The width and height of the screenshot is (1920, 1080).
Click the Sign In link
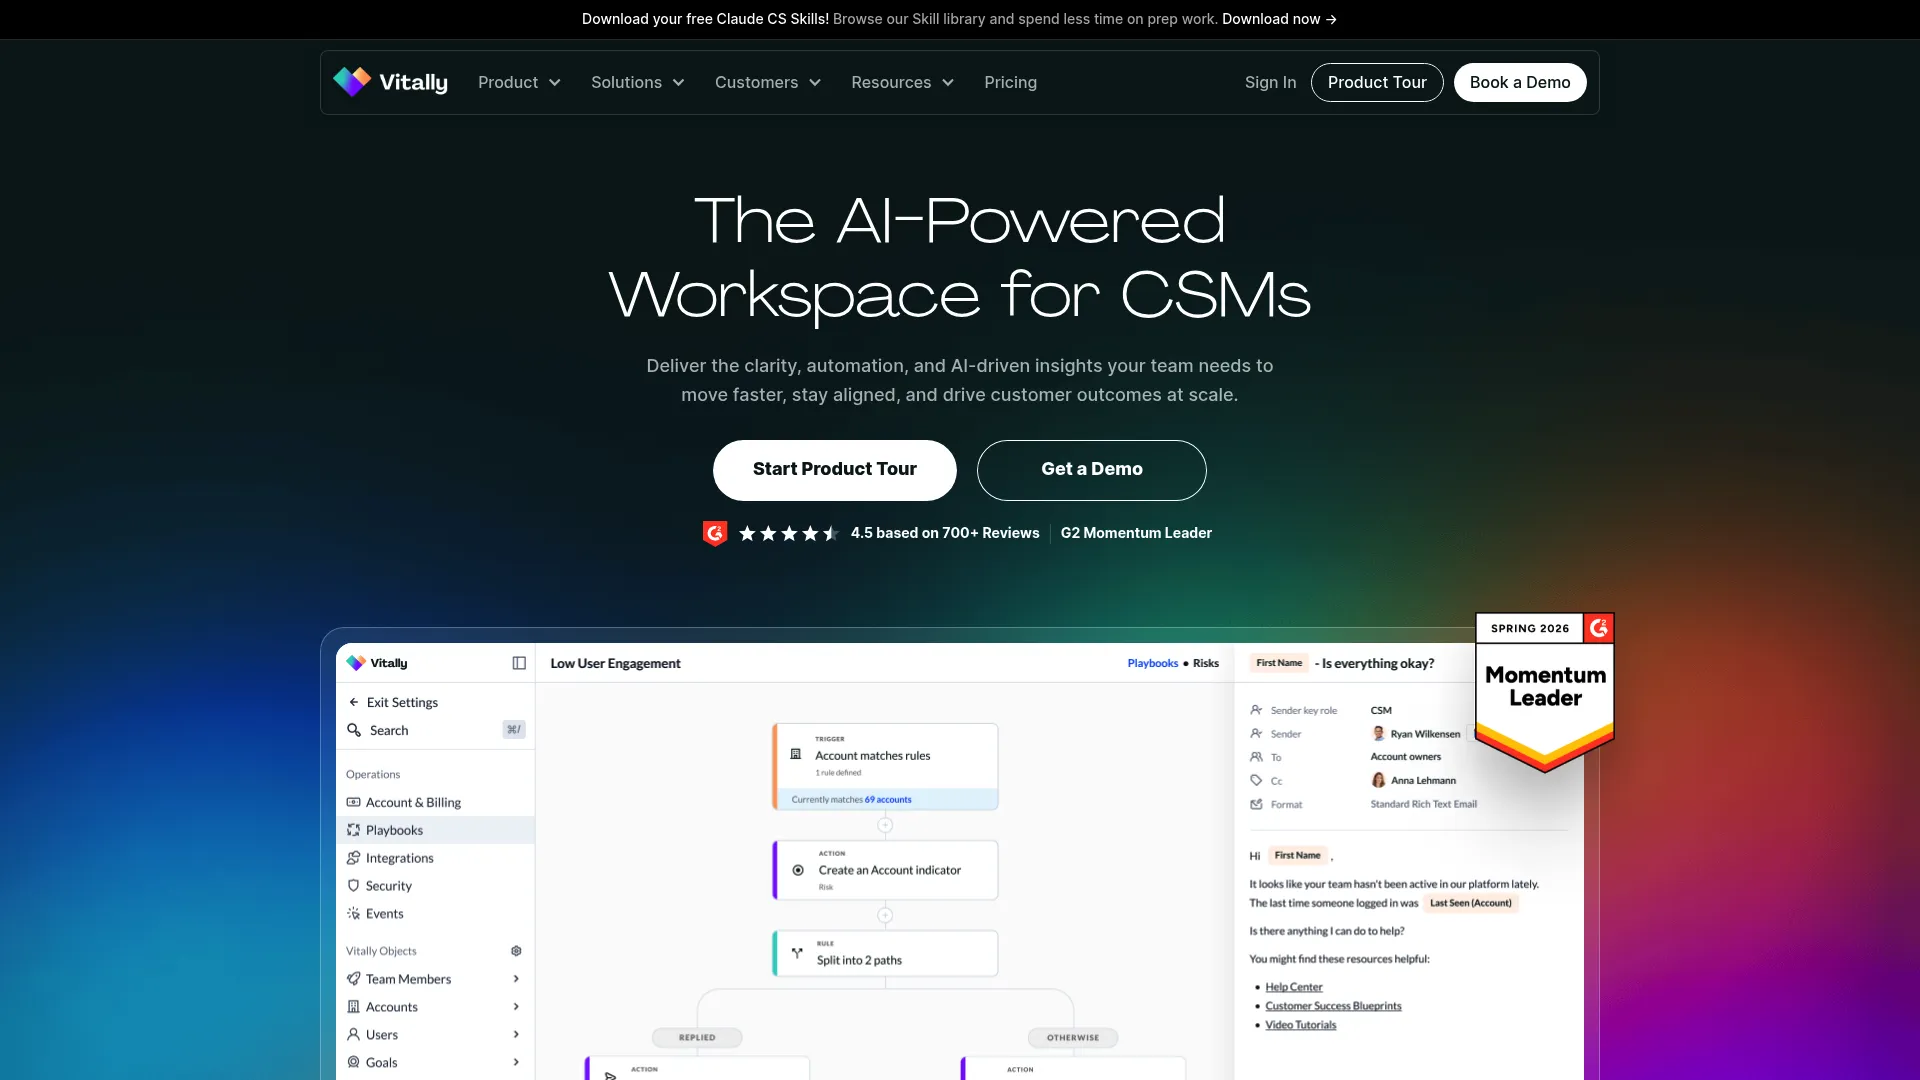click(x=1270, y=82)
